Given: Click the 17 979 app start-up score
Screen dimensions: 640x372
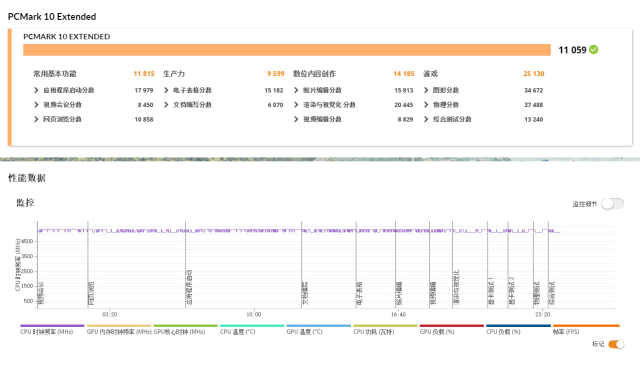Looking at the screenshot, I should 144,90.
